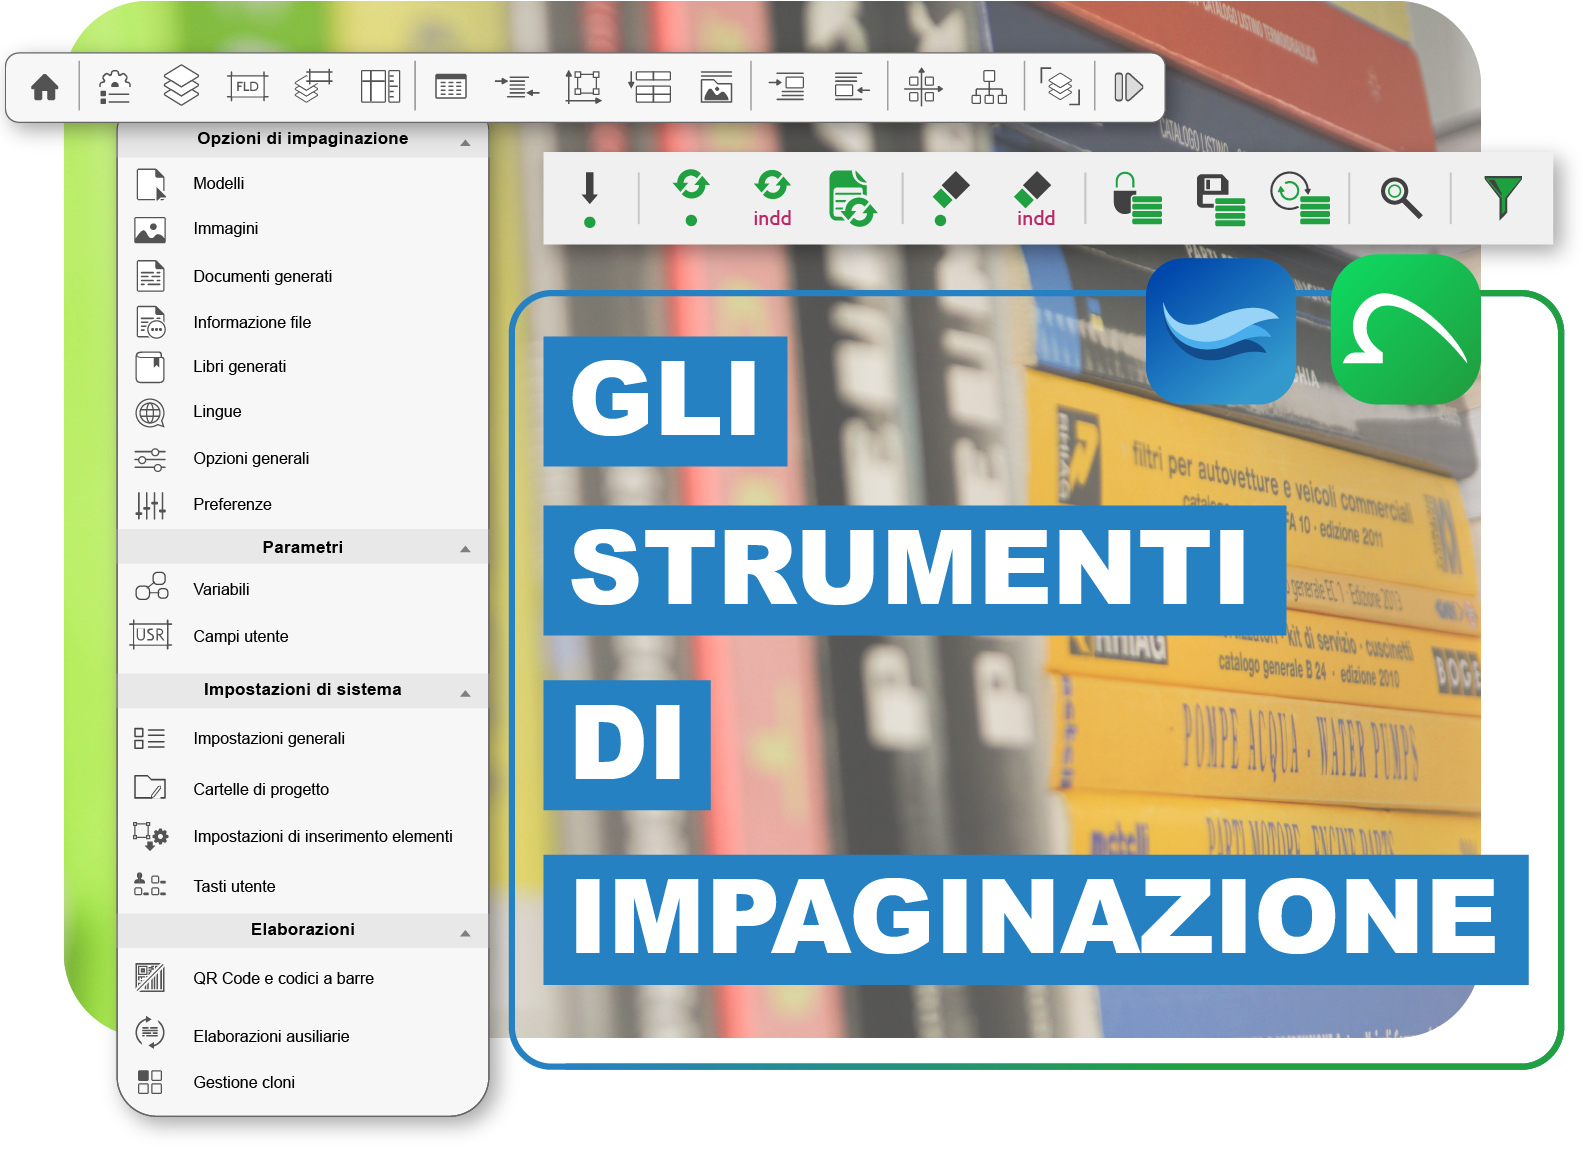Collapse the Impostazioni di sistema section arrow
Screen dimensions: 1583x1149
pos(465,693)
